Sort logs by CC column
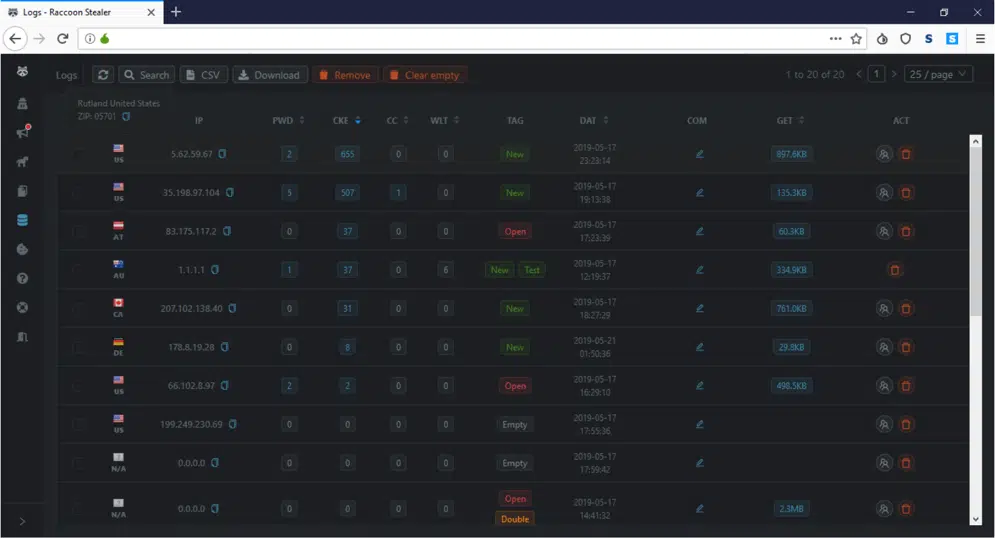 405,121
